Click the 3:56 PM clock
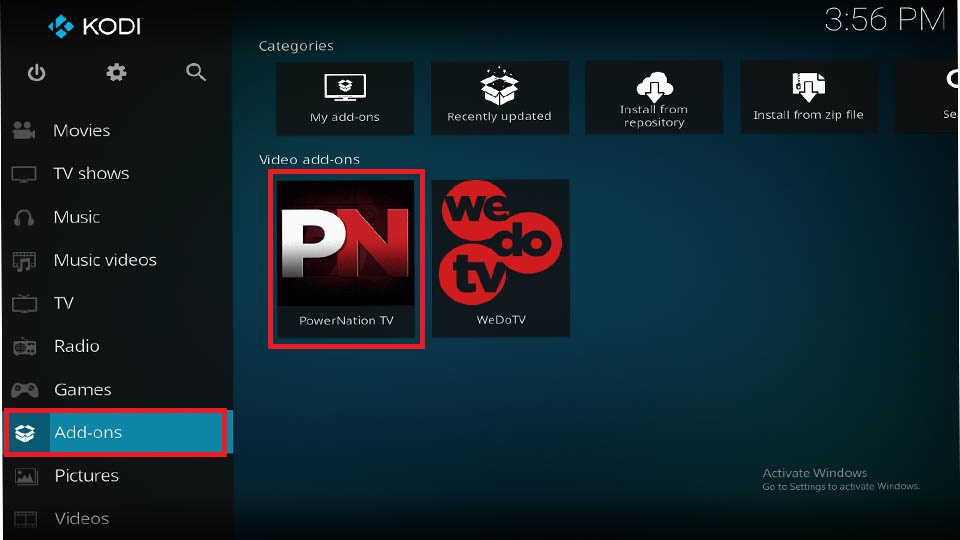Screen dimensions: 960x540 click(885, 20)
